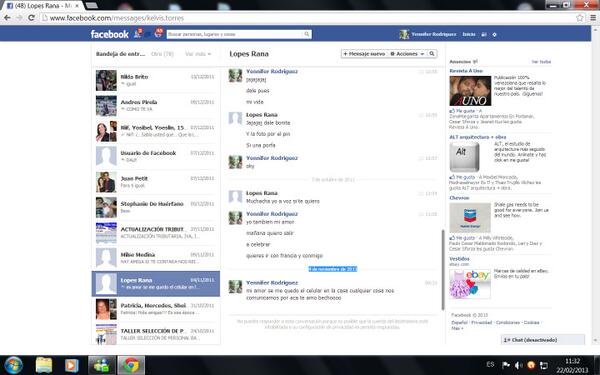This screenshot has width=600, height=375.
Task: Click the '+ Mensaje nuevo' button
Action: tap(364, 54)
